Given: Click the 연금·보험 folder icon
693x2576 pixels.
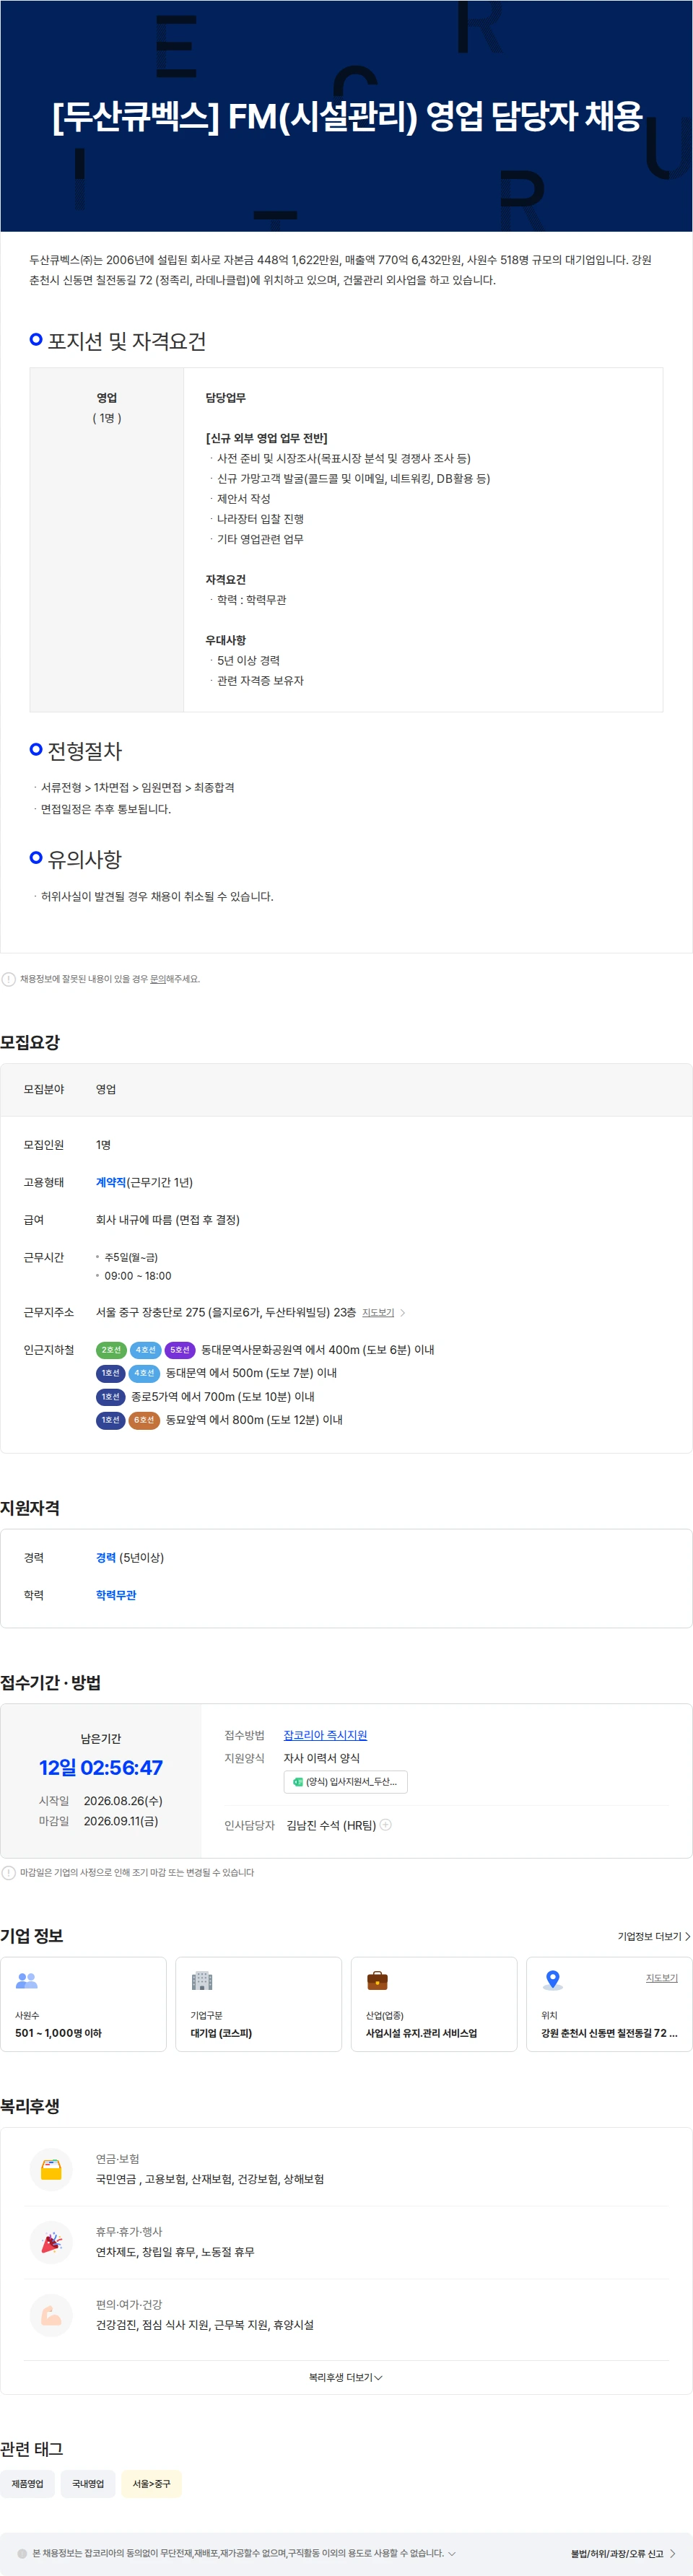Looking at the screenshot, I should point(51,2170).
